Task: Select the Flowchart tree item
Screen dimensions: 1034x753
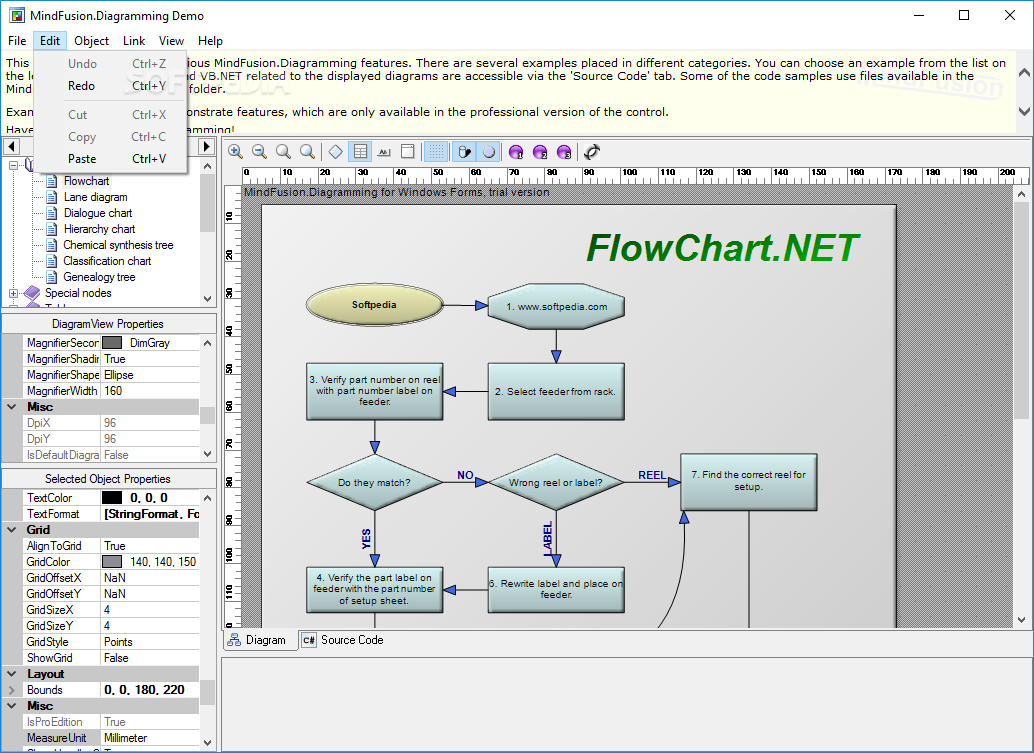Action: click(x=86, y=181)
